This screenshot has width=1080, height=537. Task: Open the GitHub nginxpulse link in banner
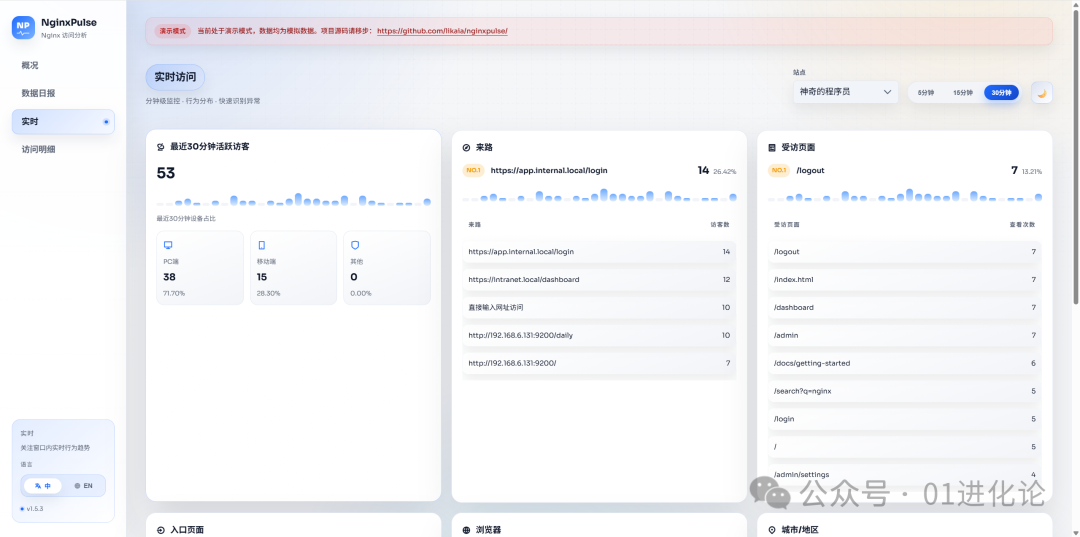pyautogui.click(x=442, y=31)
